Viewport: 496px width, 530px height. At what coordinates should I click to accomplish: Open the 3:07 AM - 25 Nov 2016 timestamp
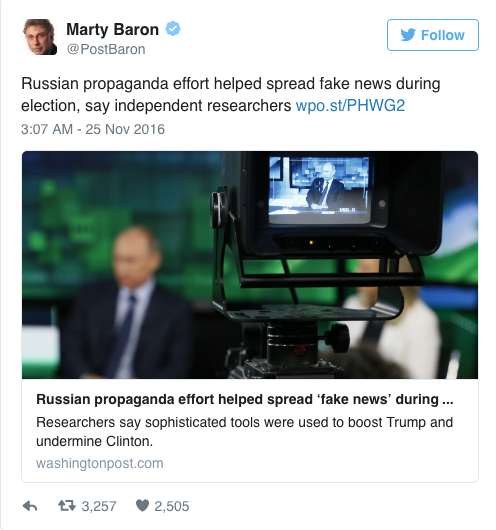tap(93, 129)
